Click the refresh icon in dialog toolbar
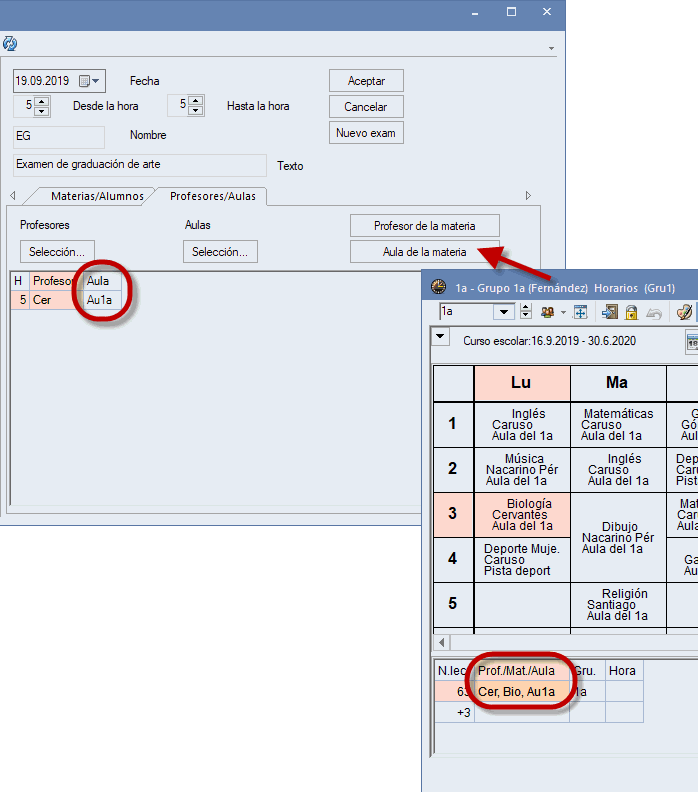The height and width of the screenshot is (792, 698). click(10, 44)
